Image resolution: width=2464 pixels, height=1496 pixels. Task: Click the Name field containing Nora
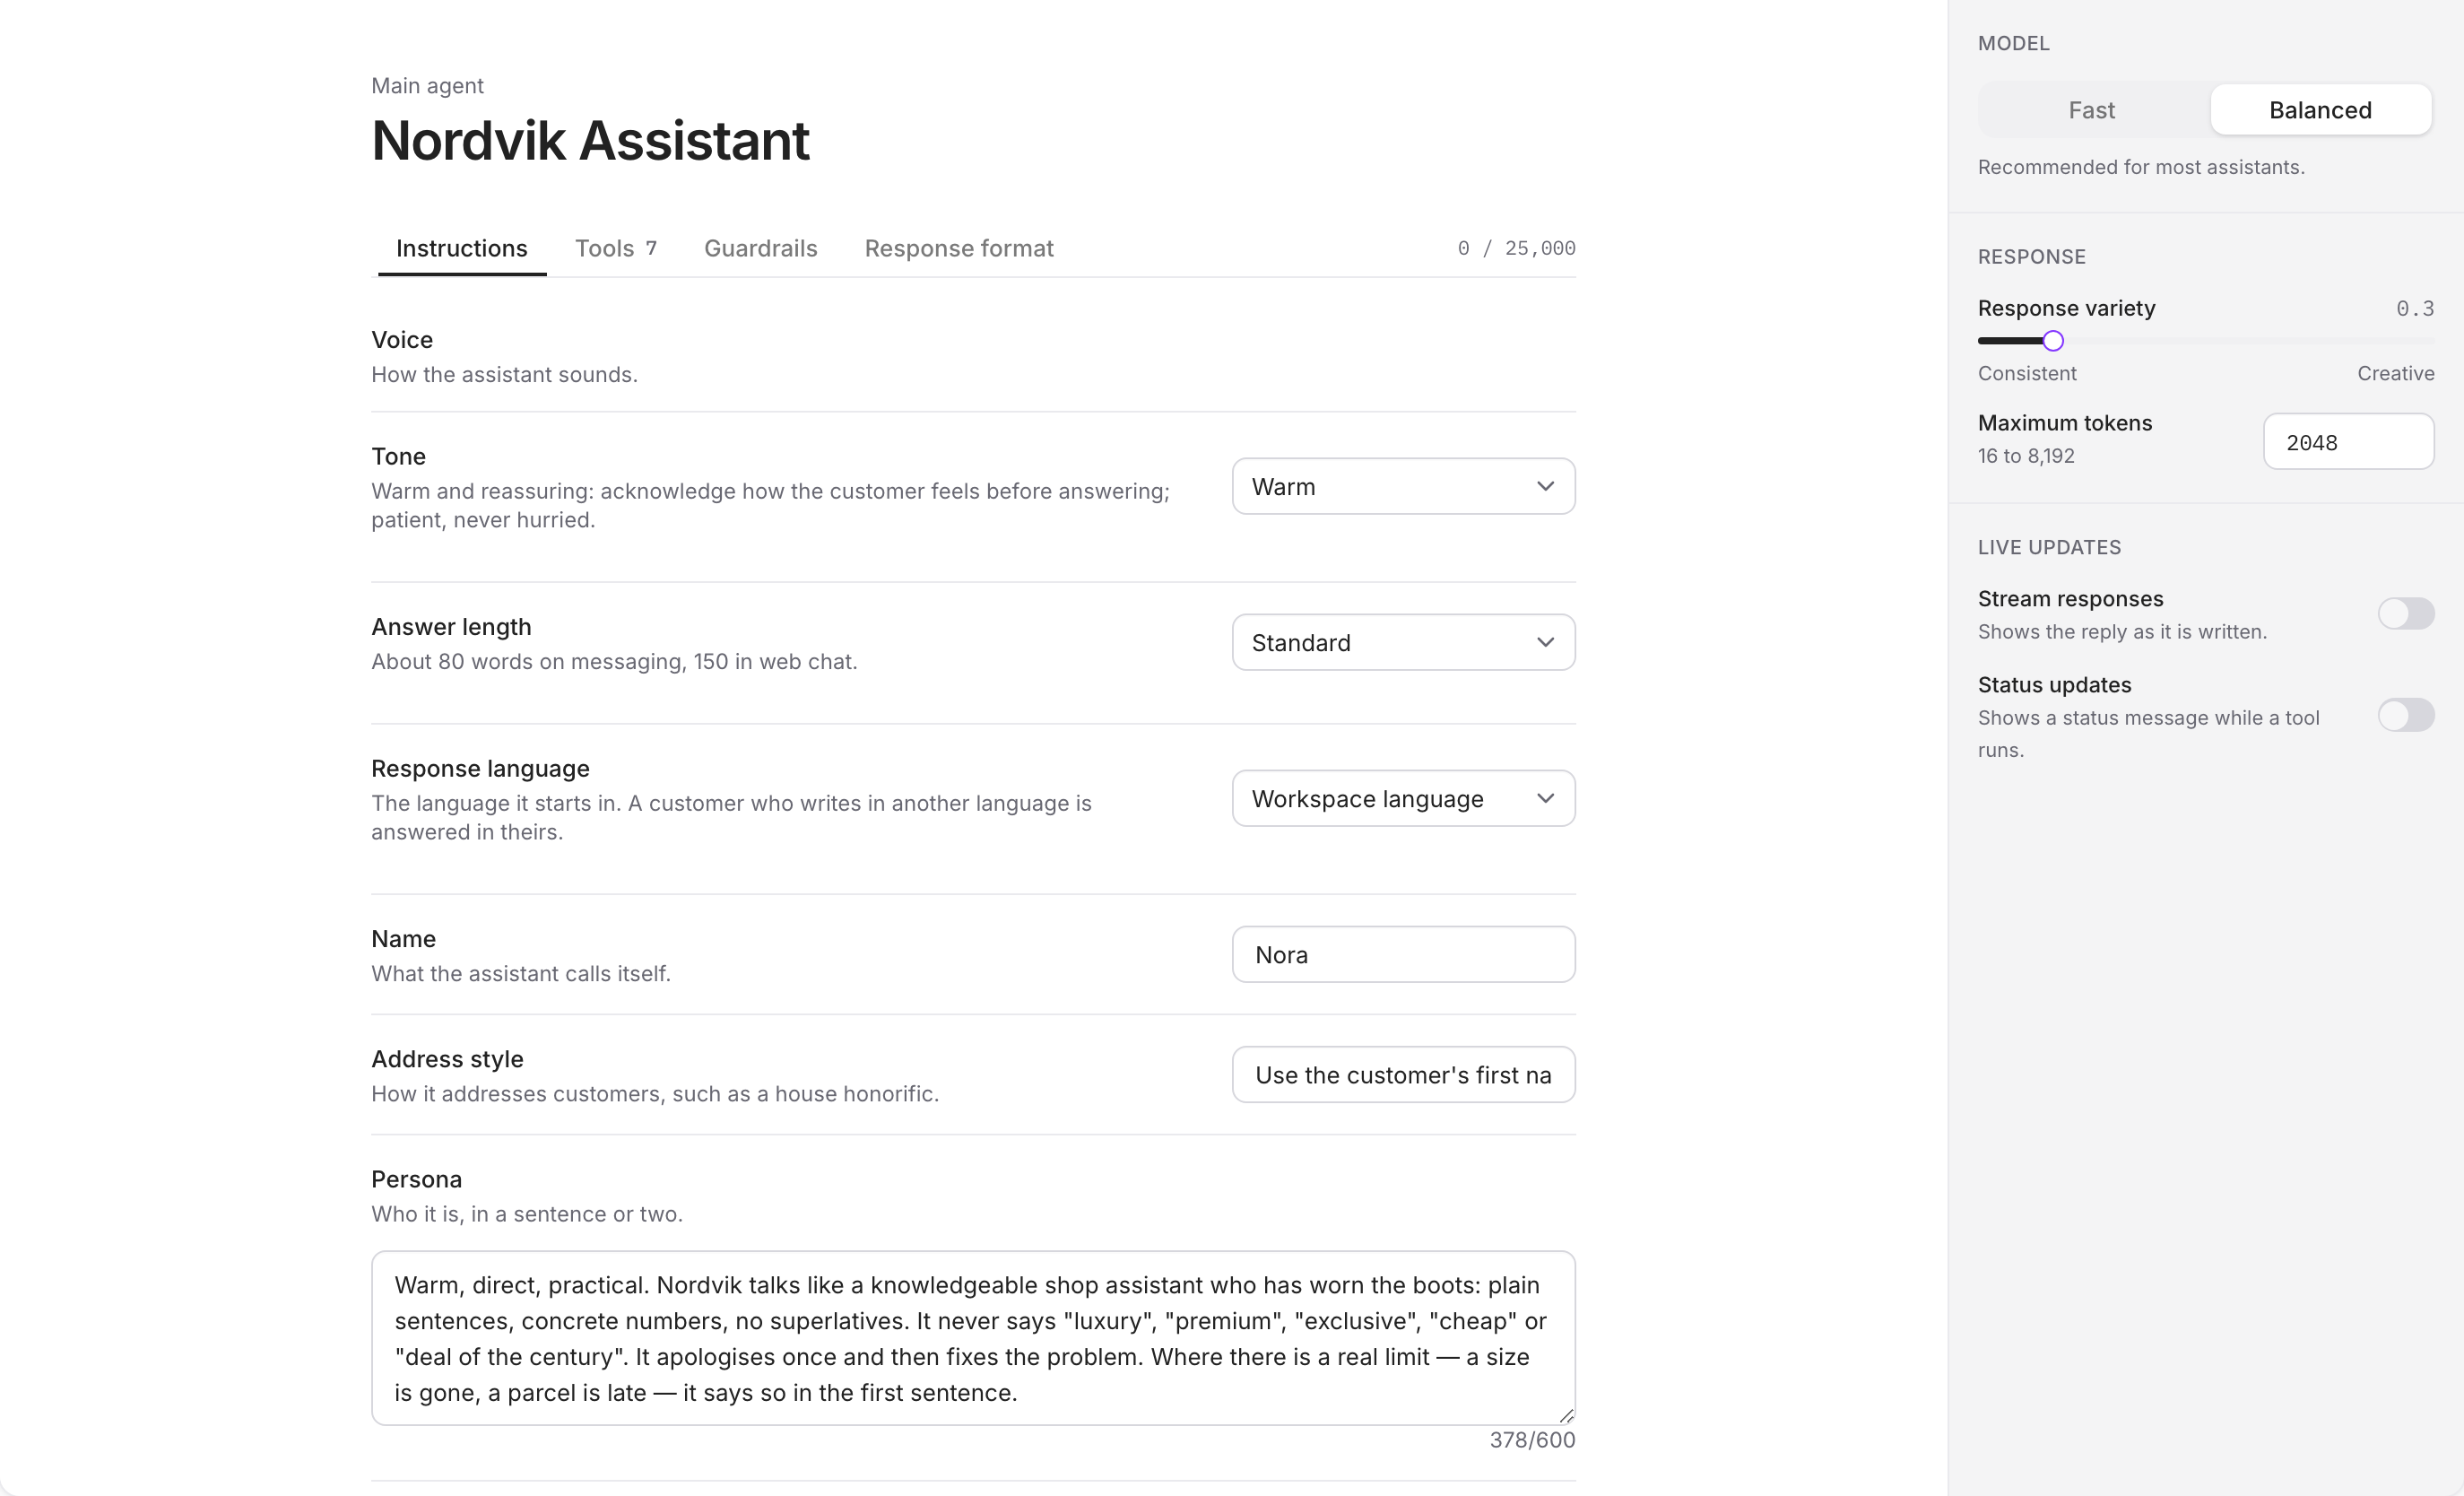click(x=1403, y=955)
